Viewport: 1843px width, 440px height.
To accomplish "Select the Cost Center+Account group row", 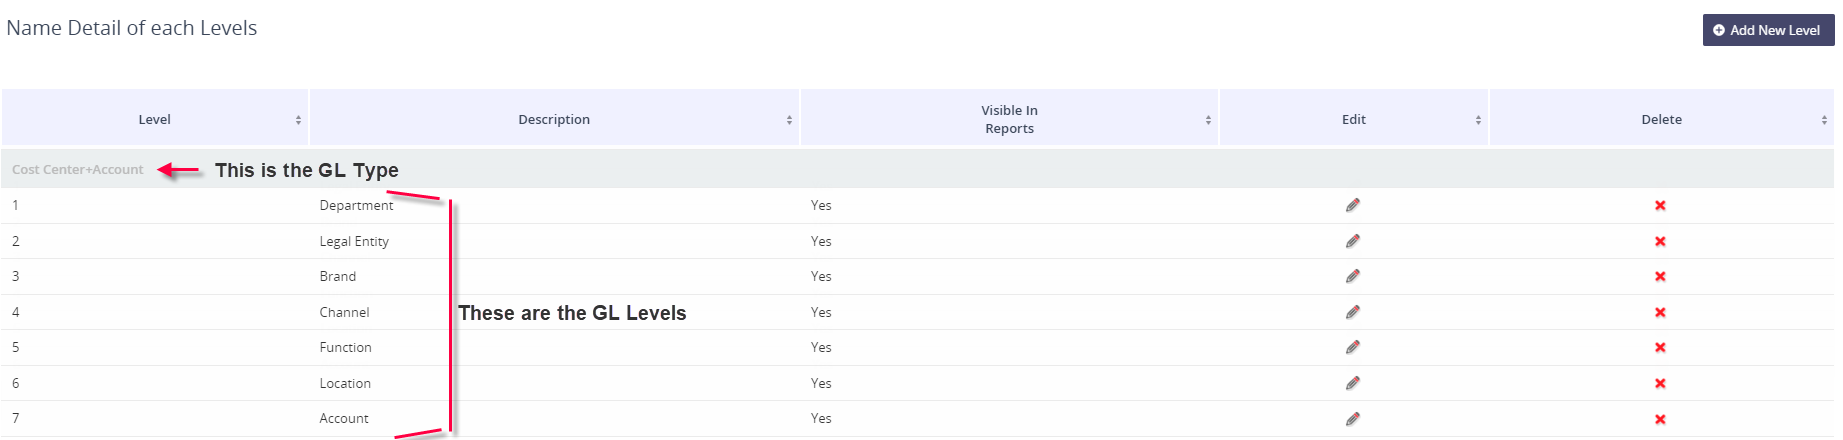I will 78,170.
